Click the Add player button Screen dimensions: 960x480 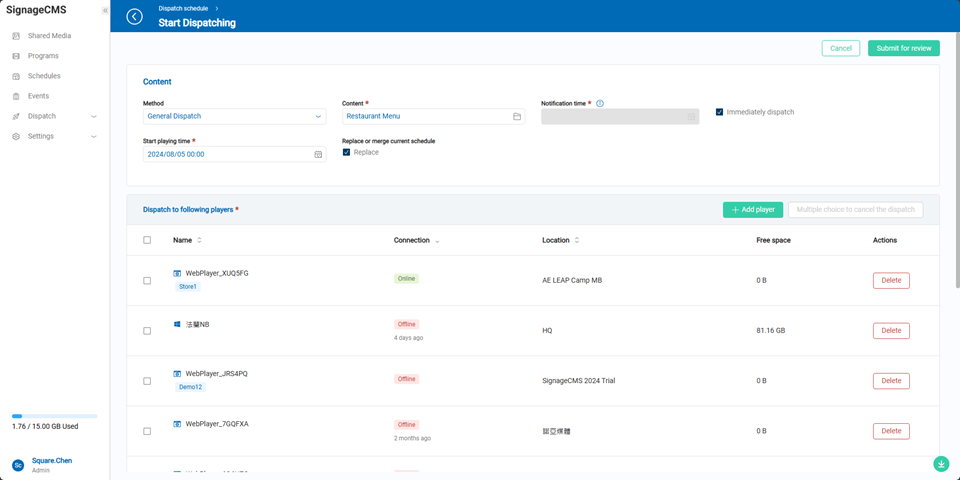click(752, 210)
